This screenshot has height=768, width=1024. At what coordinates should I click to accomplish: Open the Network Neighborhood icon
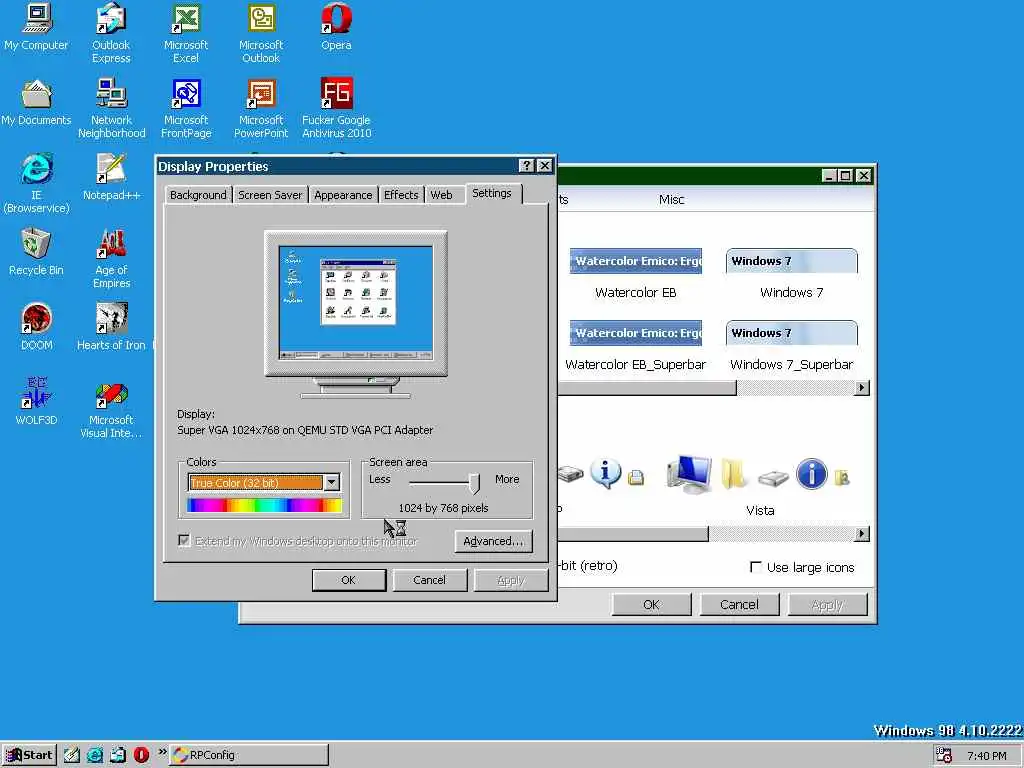click(x=112, y=108)
